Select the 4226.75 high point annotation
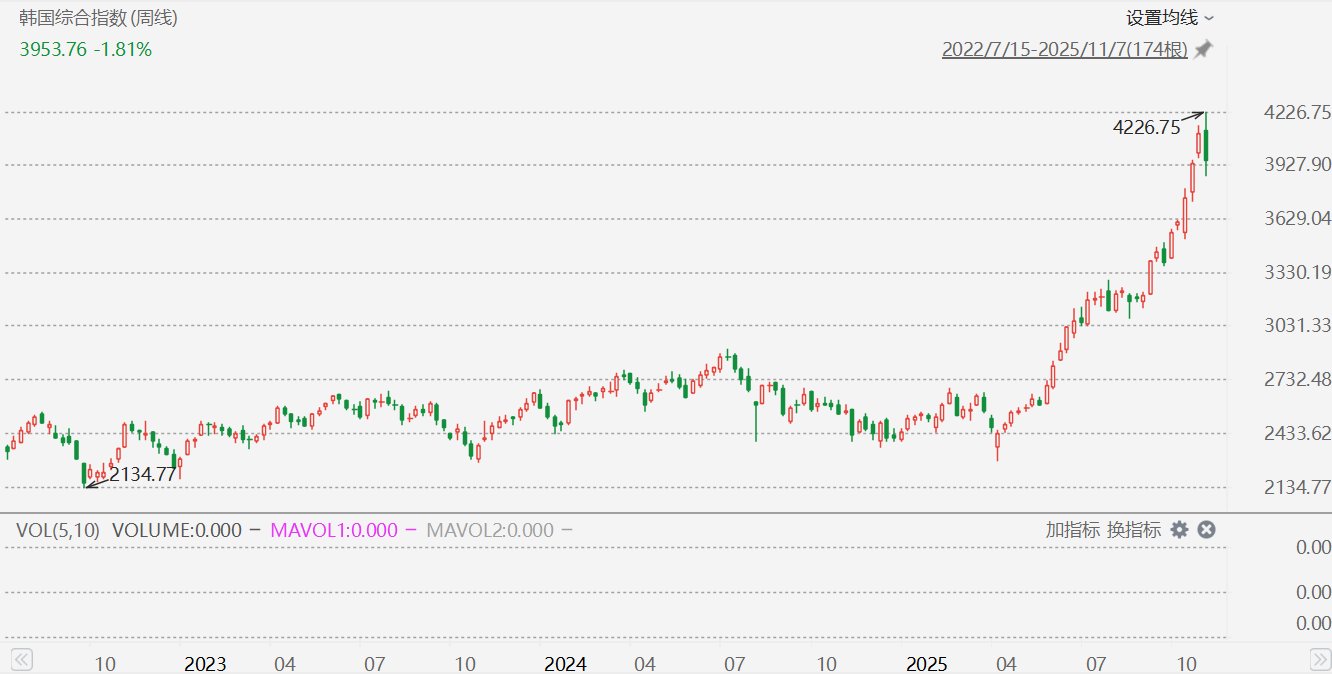Image resolution: width=1332 pixels, height=674 pixels. pyautogui.click(x=1146, y=127)
